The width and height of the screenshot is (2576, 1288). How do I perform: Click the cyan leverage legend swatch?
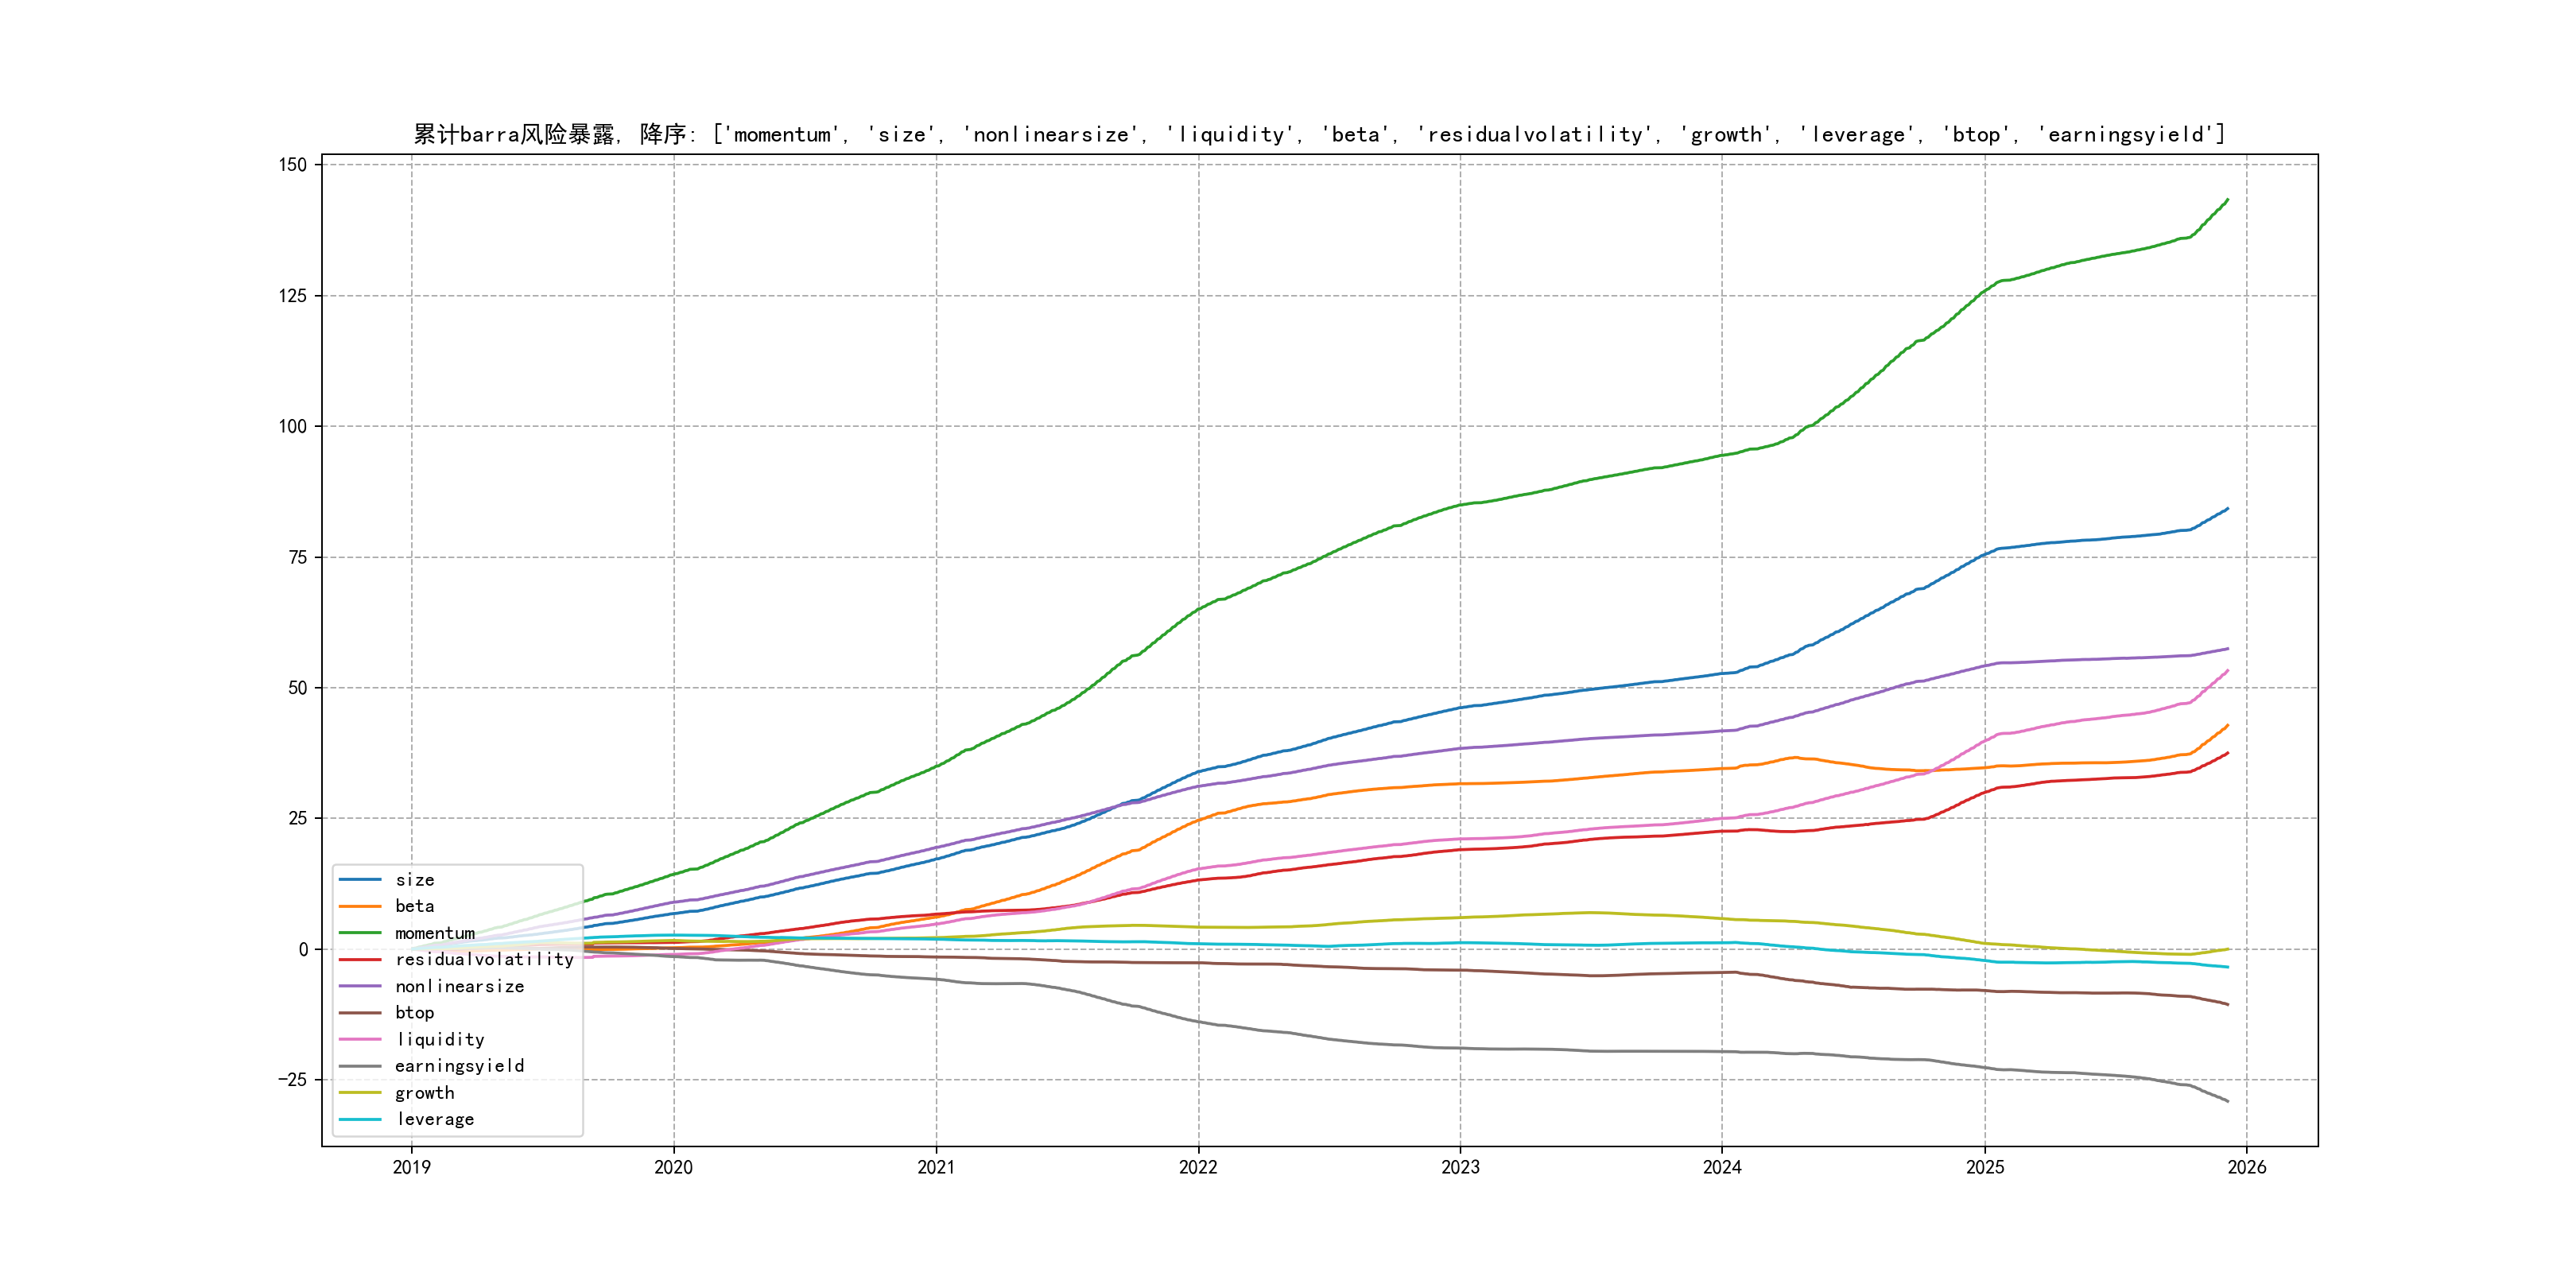click(360, 1120)
